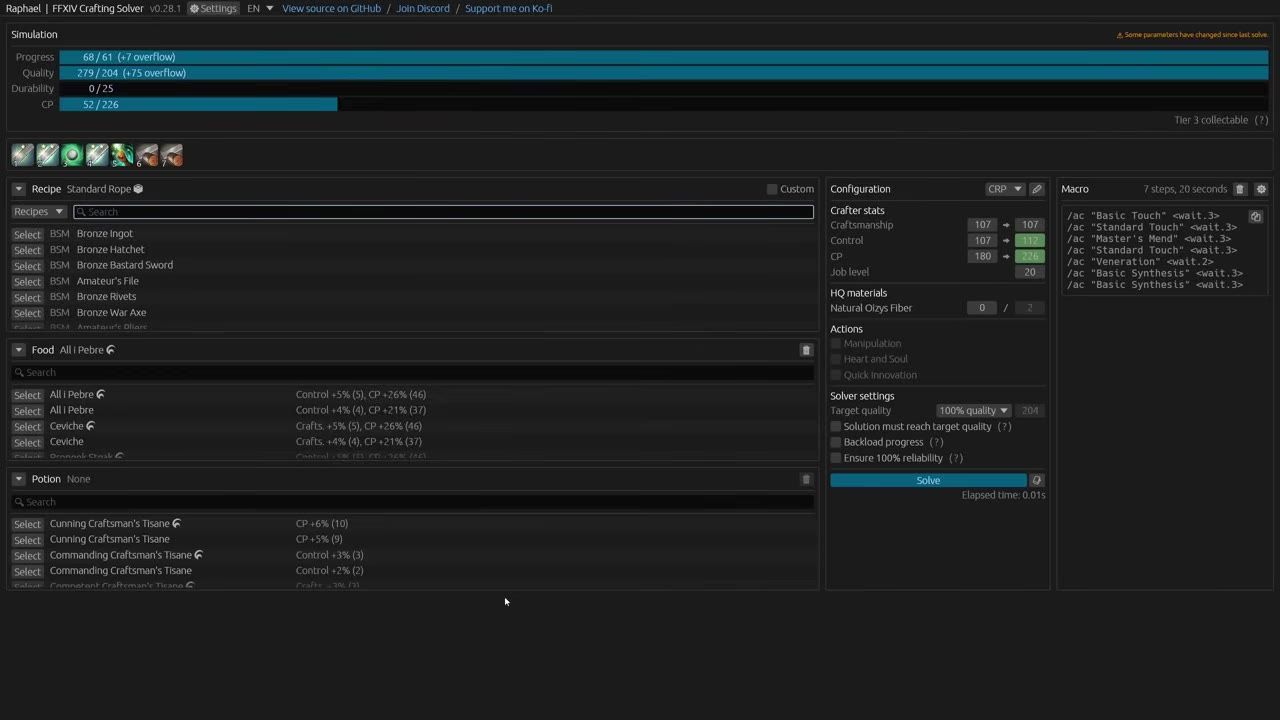Click the icon button beside Solve

tap(1037, 480)
